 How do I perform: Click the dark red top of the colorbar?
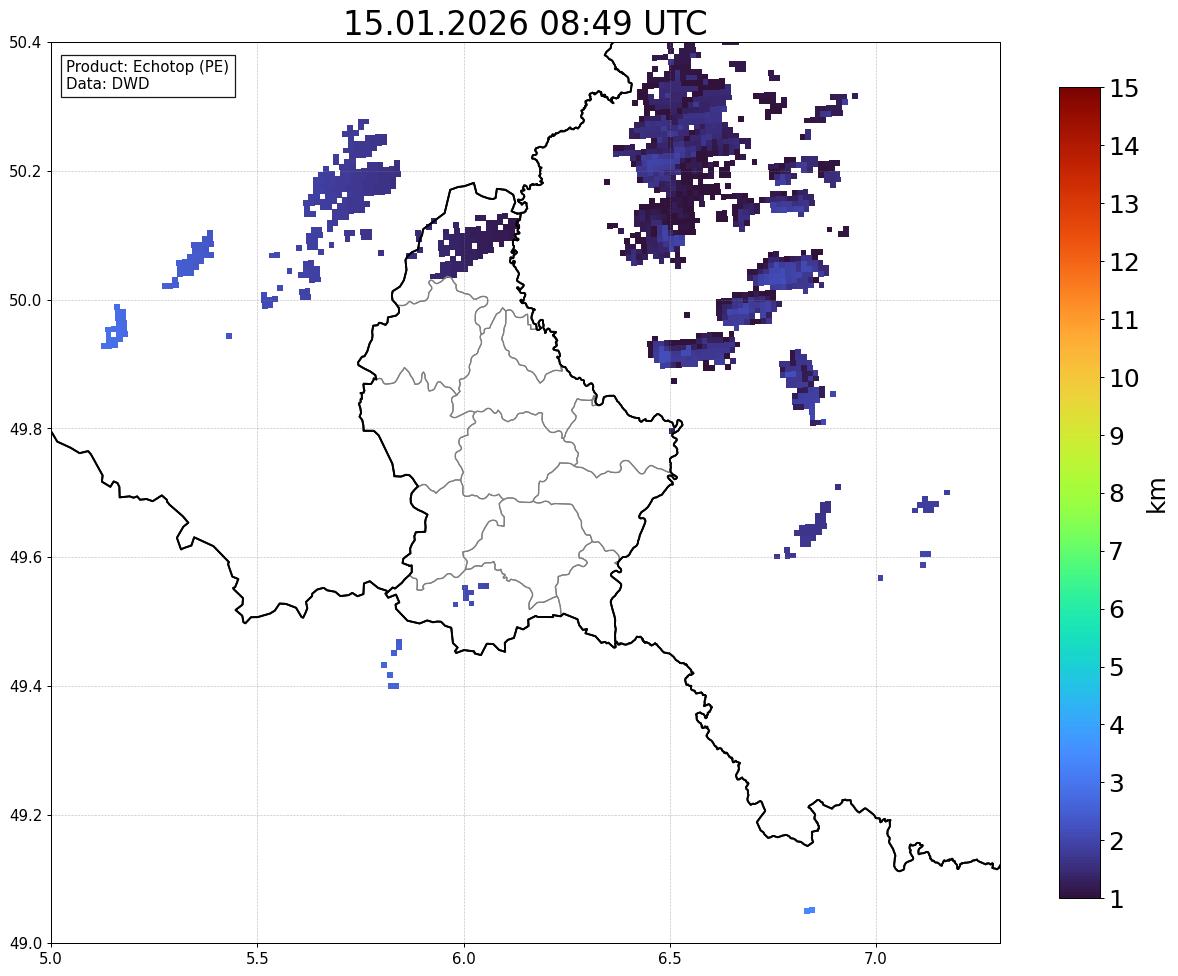[x=1080, y=98]
